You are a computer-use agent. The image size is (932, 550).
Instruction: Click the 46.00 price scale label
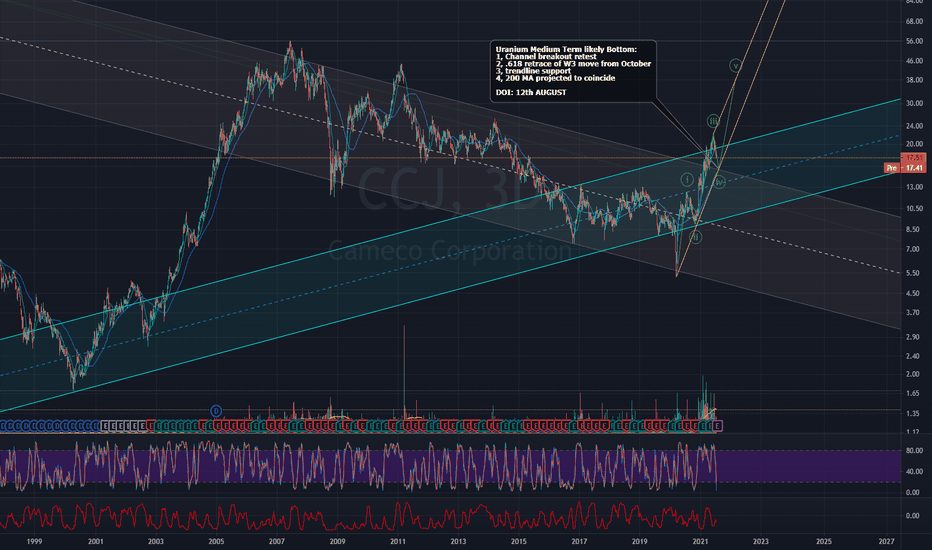[x=914, y=61]
